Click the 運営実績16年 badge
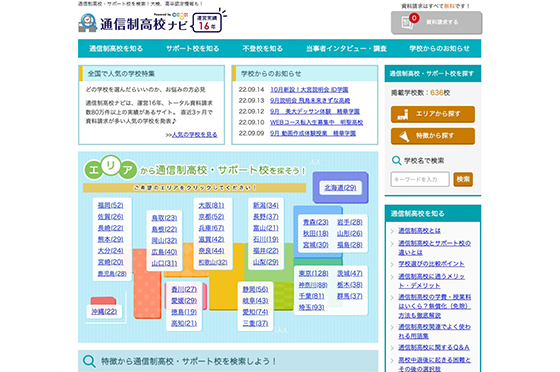Viewport: 560px width, 372px height. point(208,22)
